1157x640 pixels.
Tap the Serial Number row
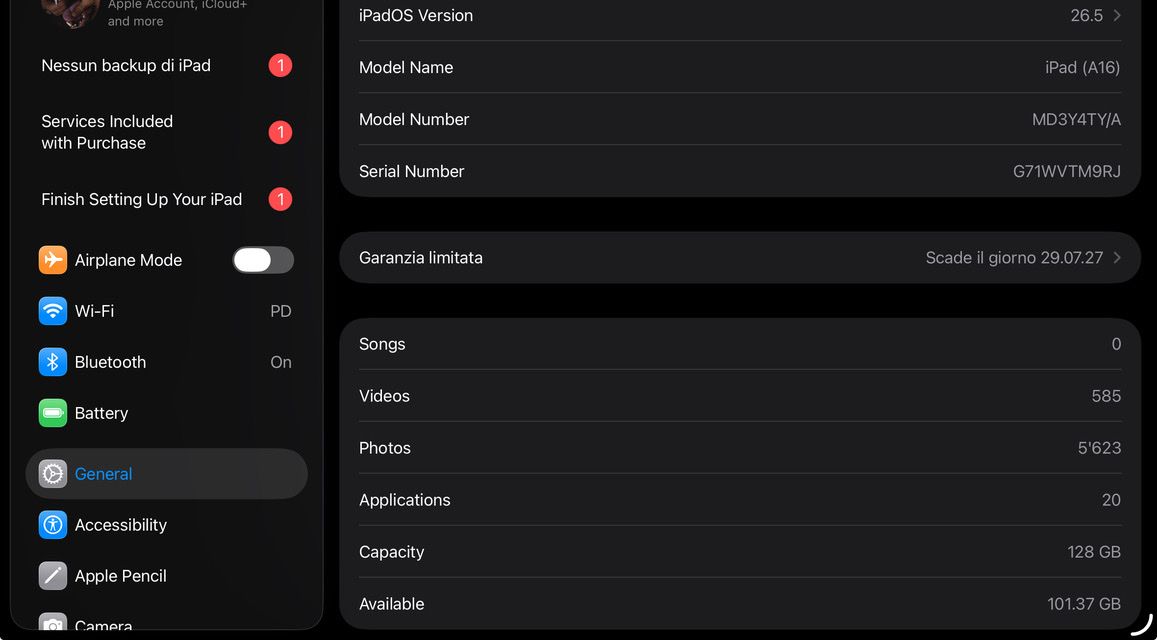click(x=739, y=171)
